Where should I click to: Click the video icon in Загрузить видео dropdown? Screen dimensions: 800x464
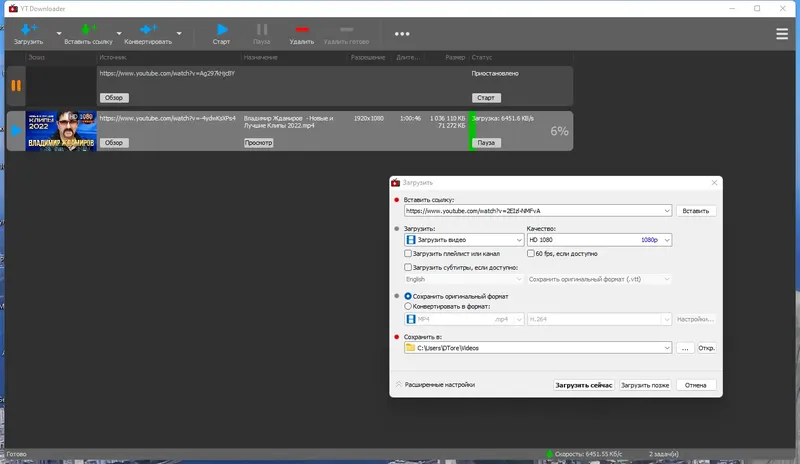[411, 240]
